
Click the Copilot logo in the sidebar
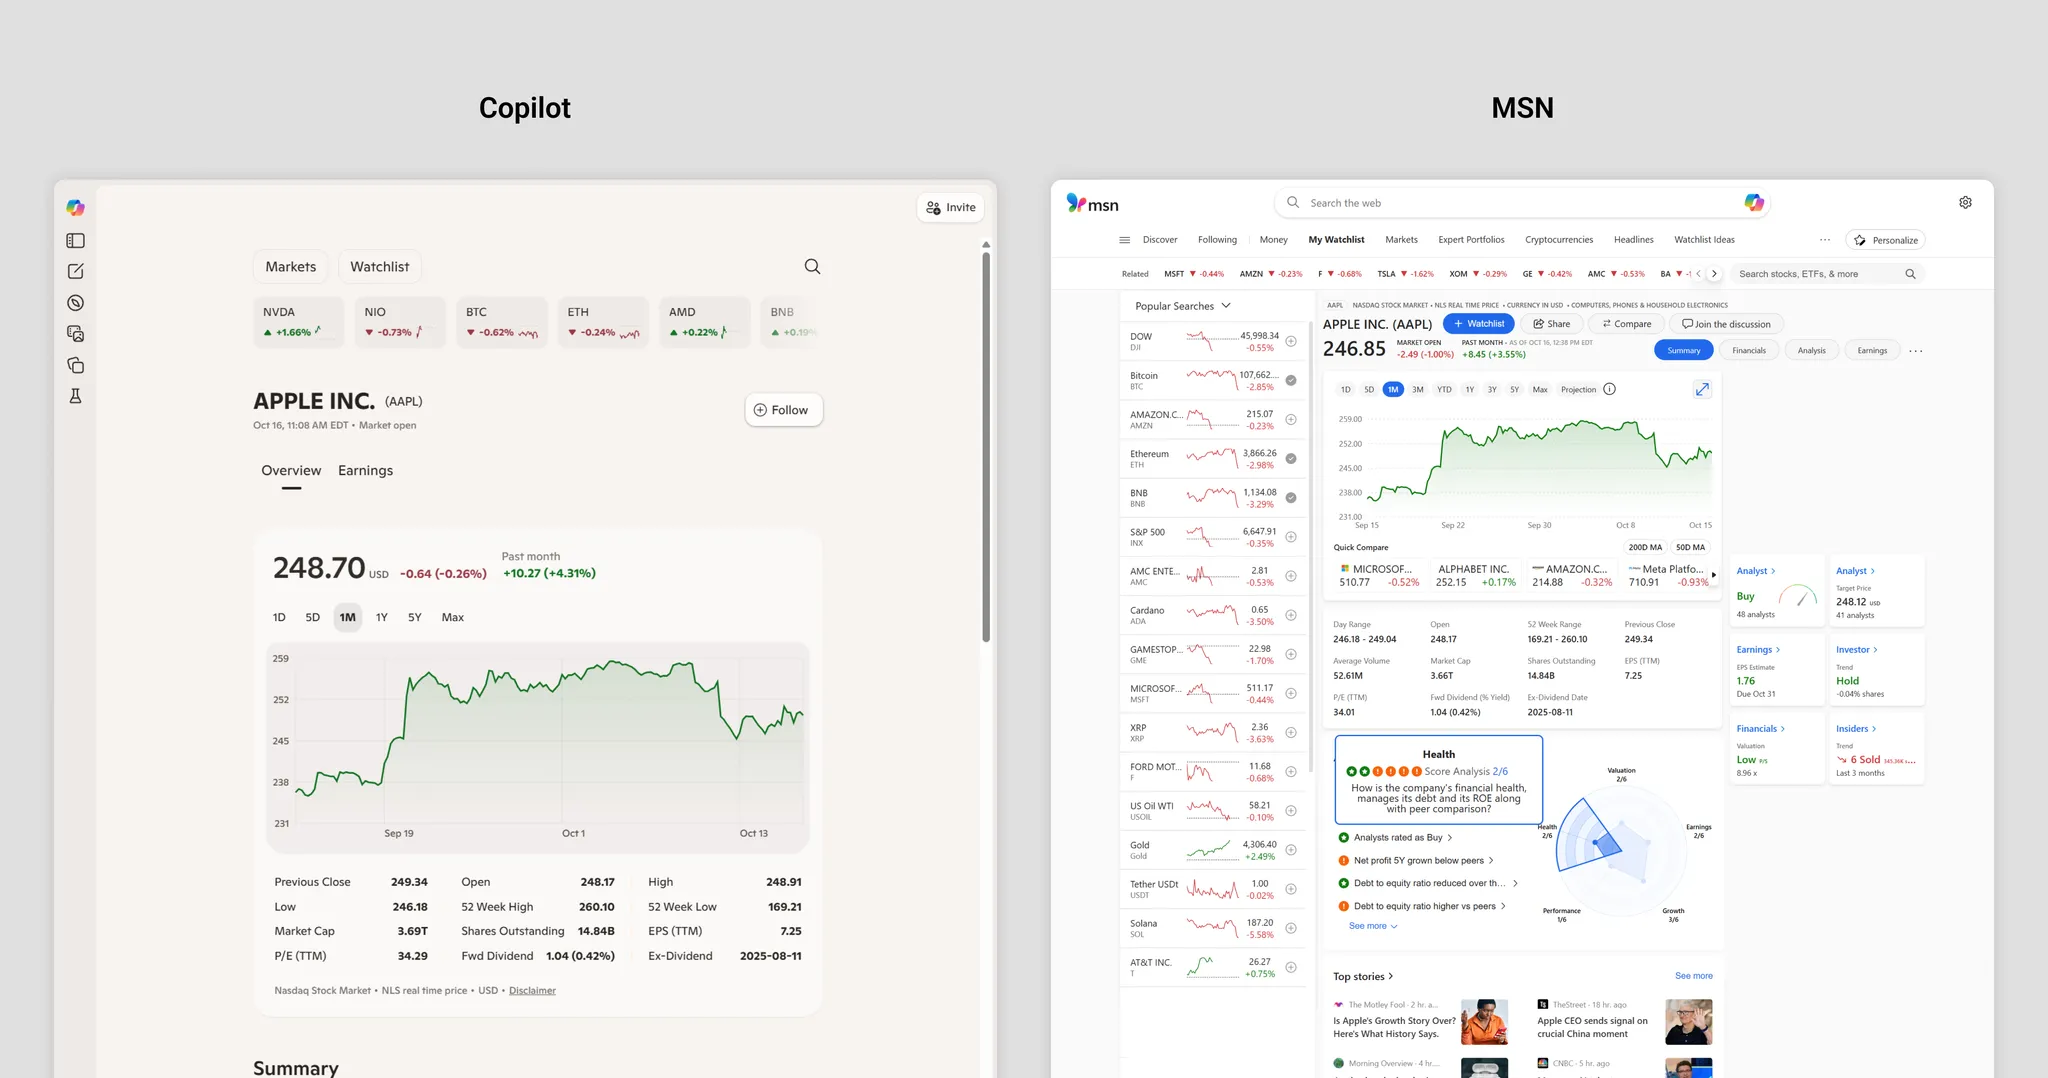[75, 208]
